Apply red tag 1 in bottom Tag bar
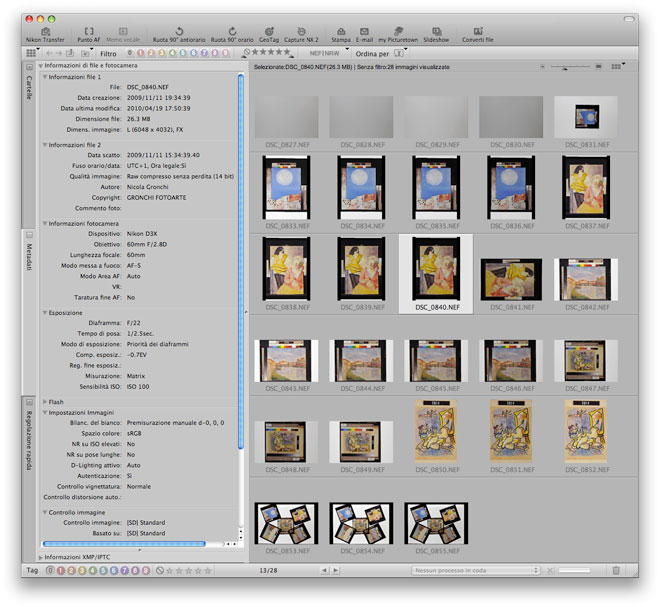This screenshot has height=607, width=660. pos(61,571)
